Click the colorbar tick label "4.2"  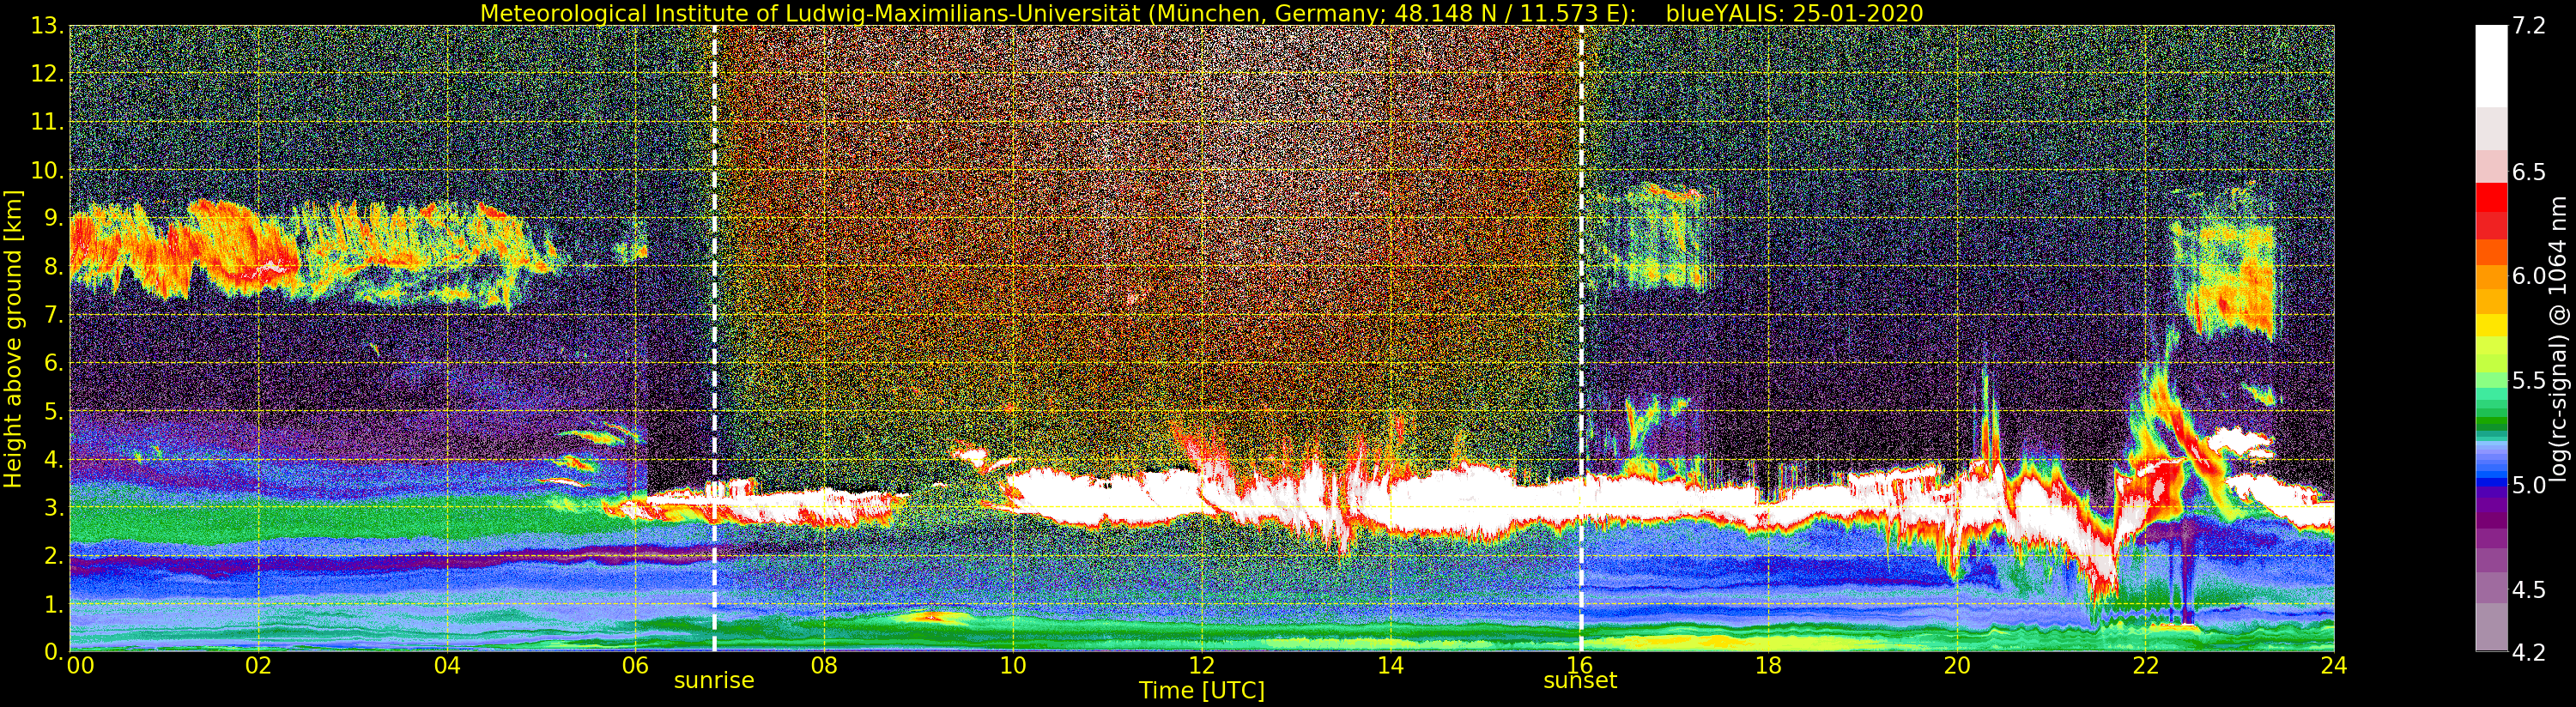[x=2529, y=653]
